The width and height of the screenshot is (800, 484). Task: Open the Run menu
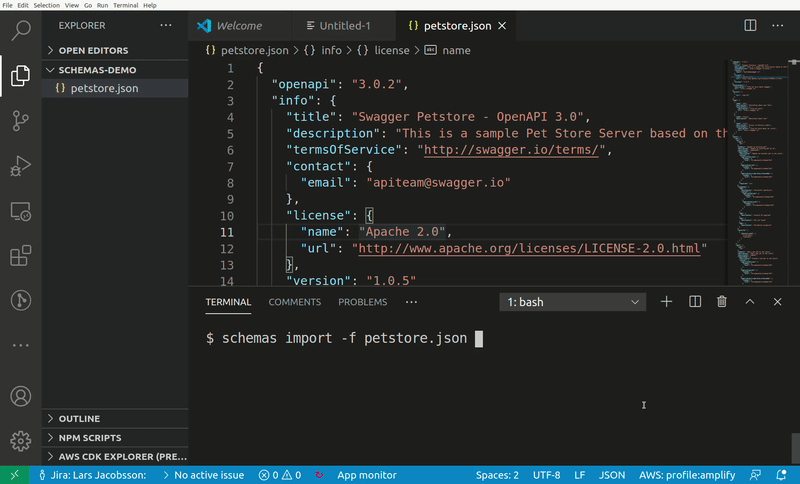[102, 5]
